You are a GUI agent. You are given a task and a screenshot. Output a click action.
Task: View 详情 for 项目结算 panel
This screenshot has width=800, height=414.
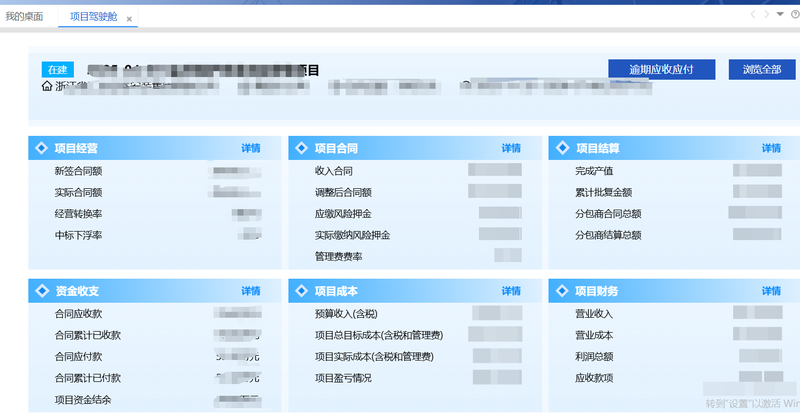pos(771,149)
